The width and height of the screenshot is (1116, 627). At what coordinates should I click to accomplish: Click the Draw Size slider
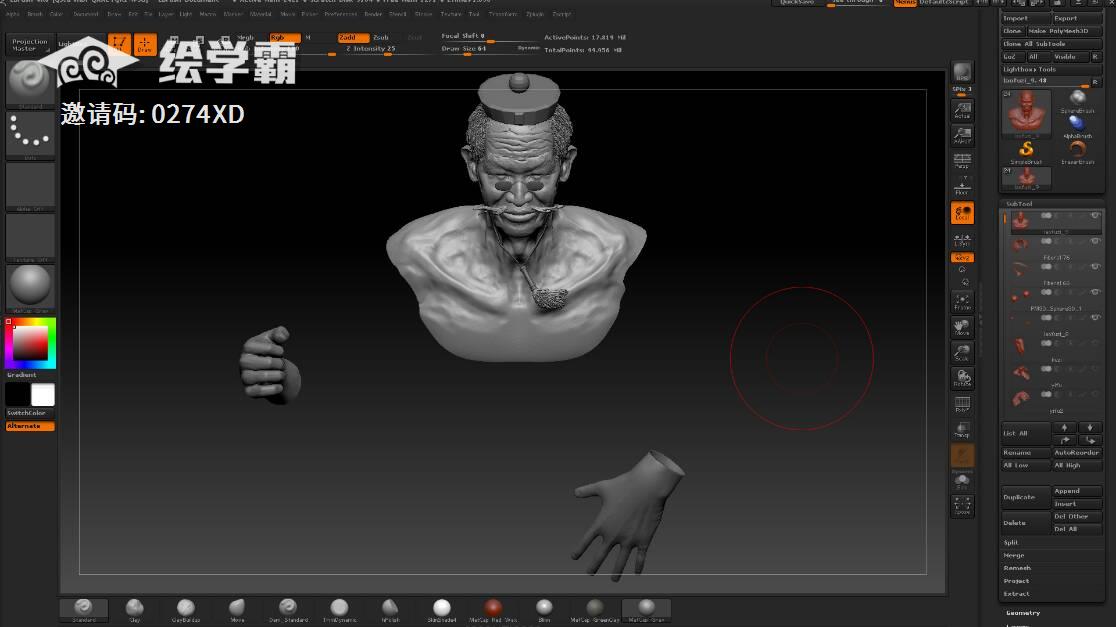click(490, 49)
